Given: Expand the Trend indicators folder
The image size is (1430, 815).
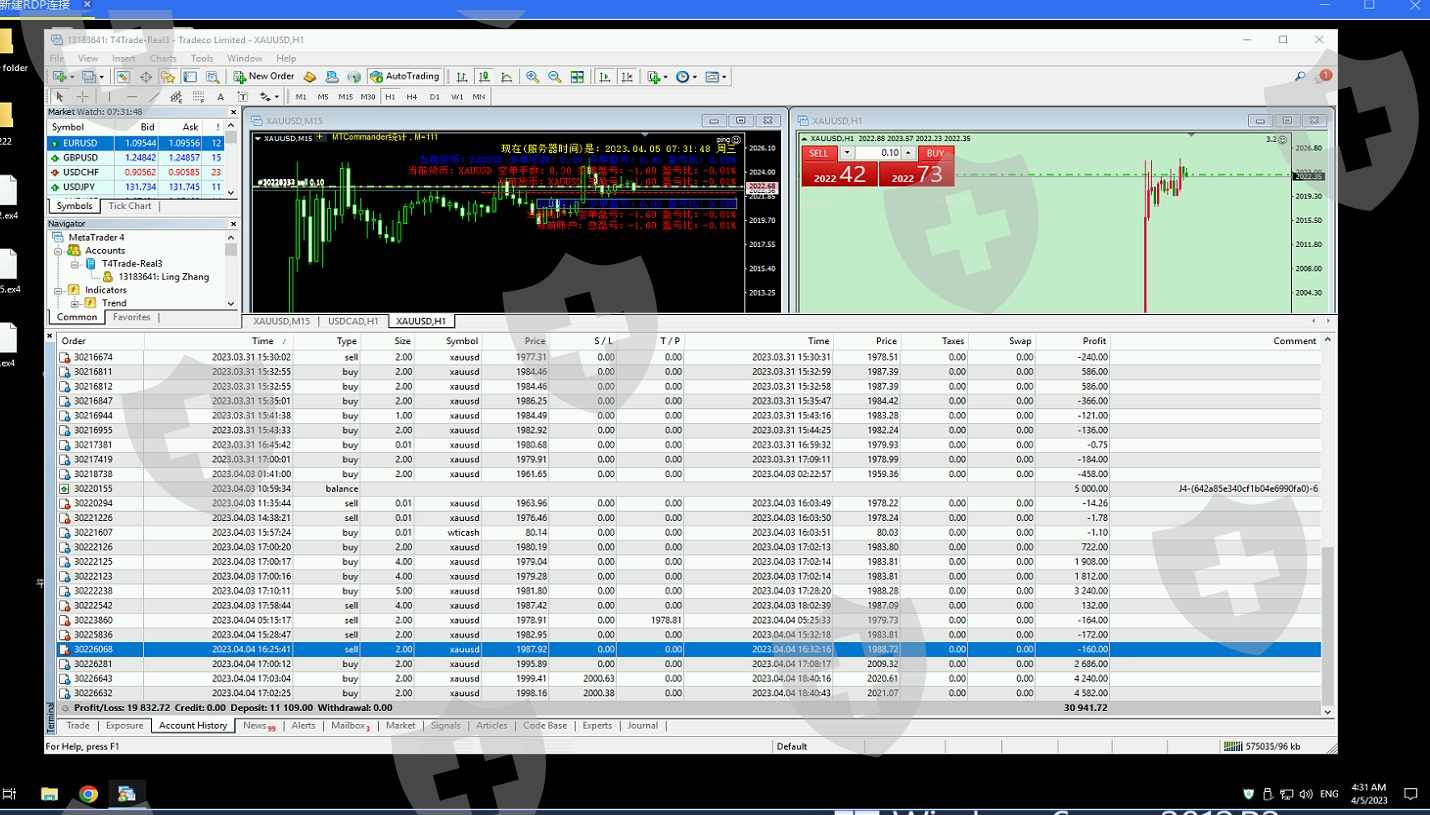Looking at the screenshot, I should click(x=75, y=303).
